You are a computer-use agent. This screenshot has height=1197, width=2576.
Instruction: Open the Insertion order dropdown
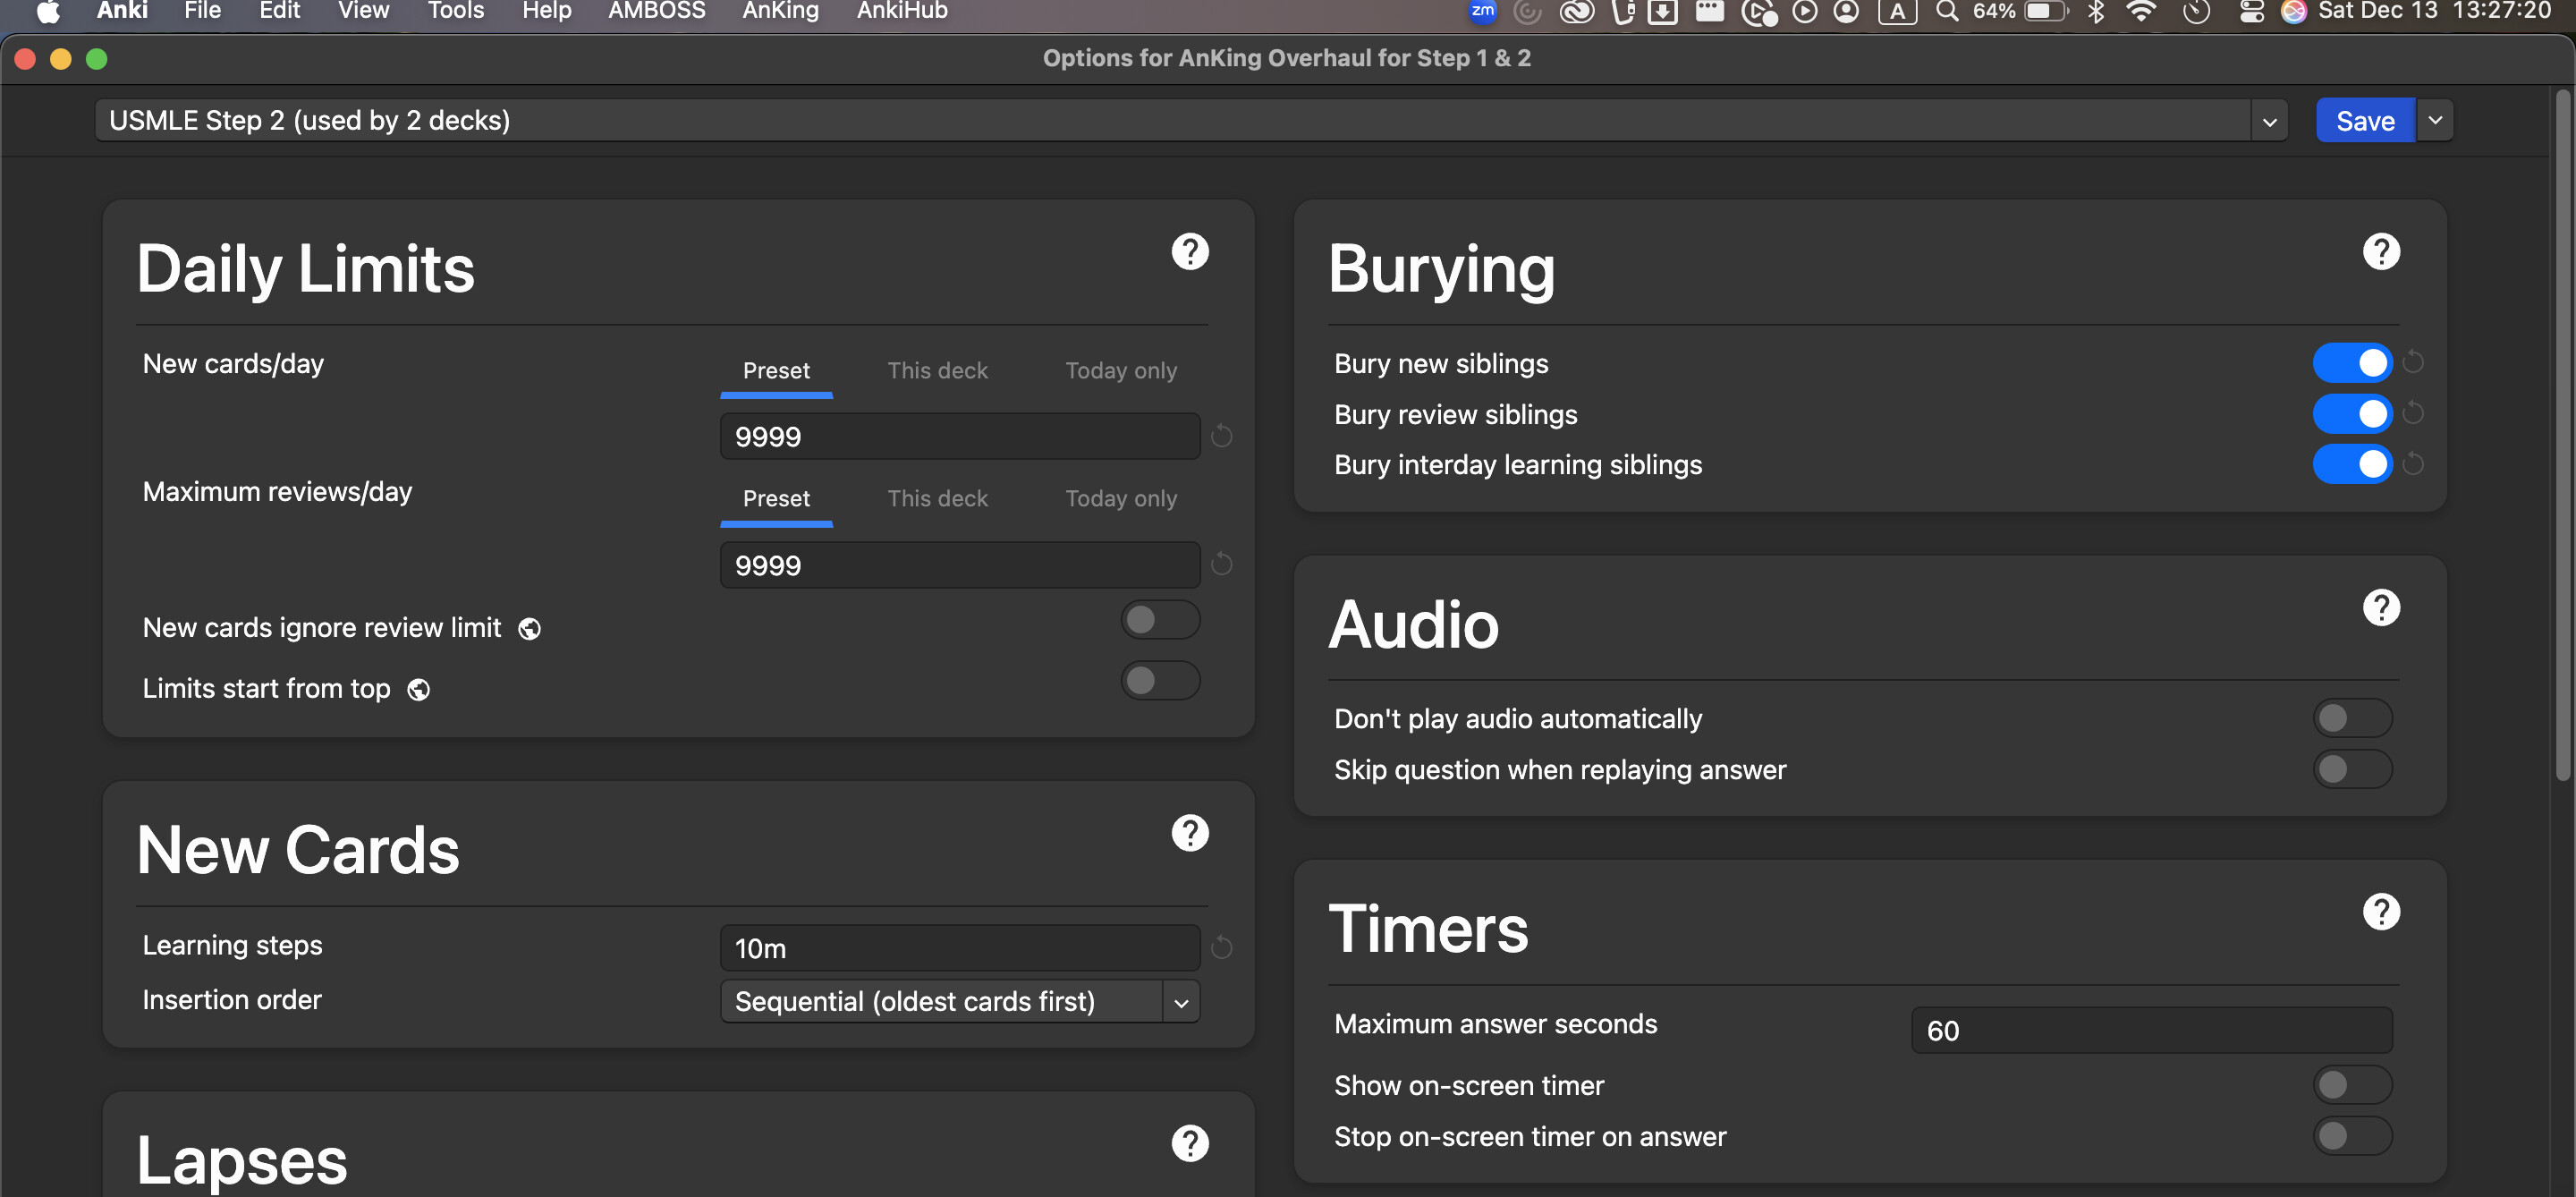coord(959,1002)
